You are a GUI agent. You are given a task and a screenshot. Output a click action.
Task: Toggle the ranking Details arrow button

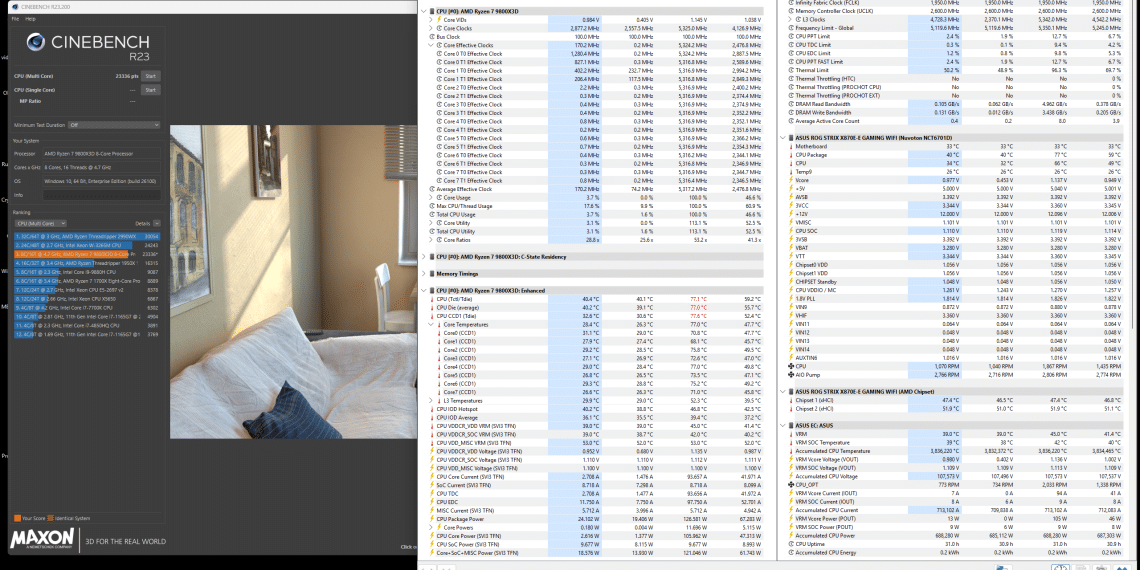pos(156,223)
